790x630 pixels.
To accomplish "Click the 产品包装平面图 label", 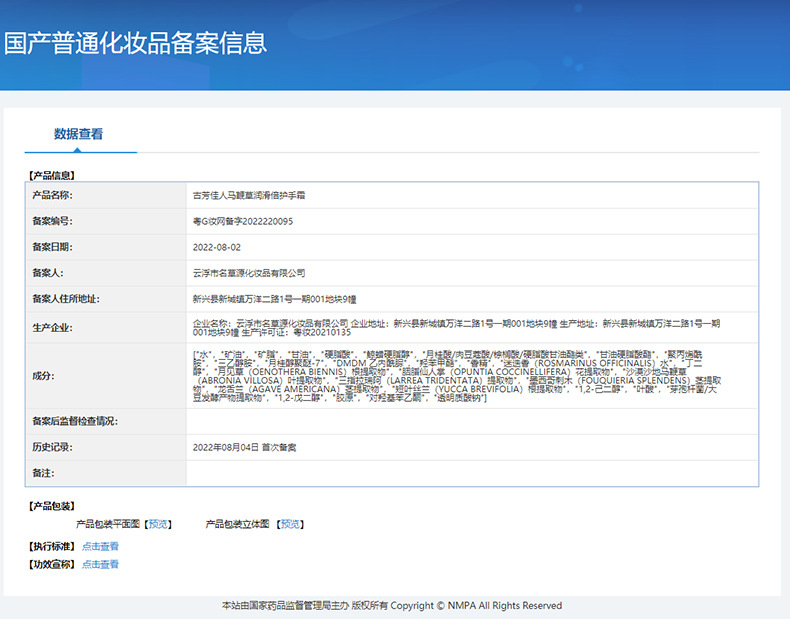I will click(108, 524).
